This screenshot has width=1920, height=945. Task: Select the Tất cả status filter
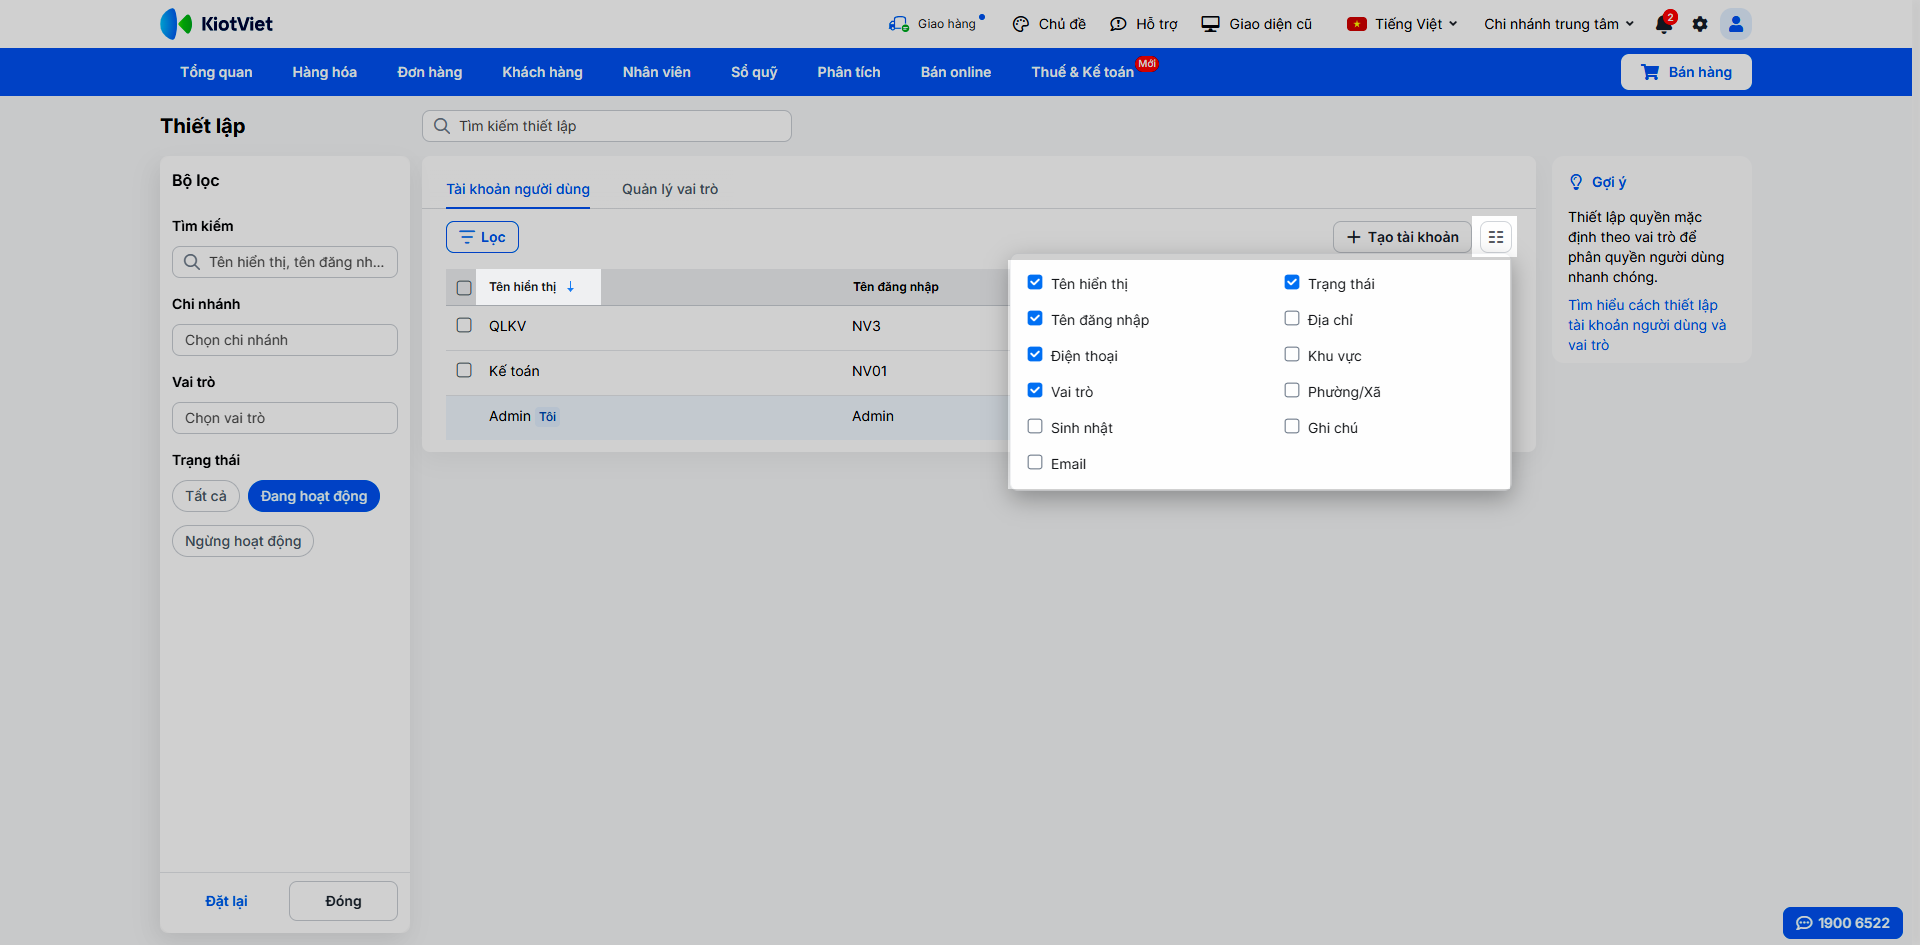tap(206, 496)
